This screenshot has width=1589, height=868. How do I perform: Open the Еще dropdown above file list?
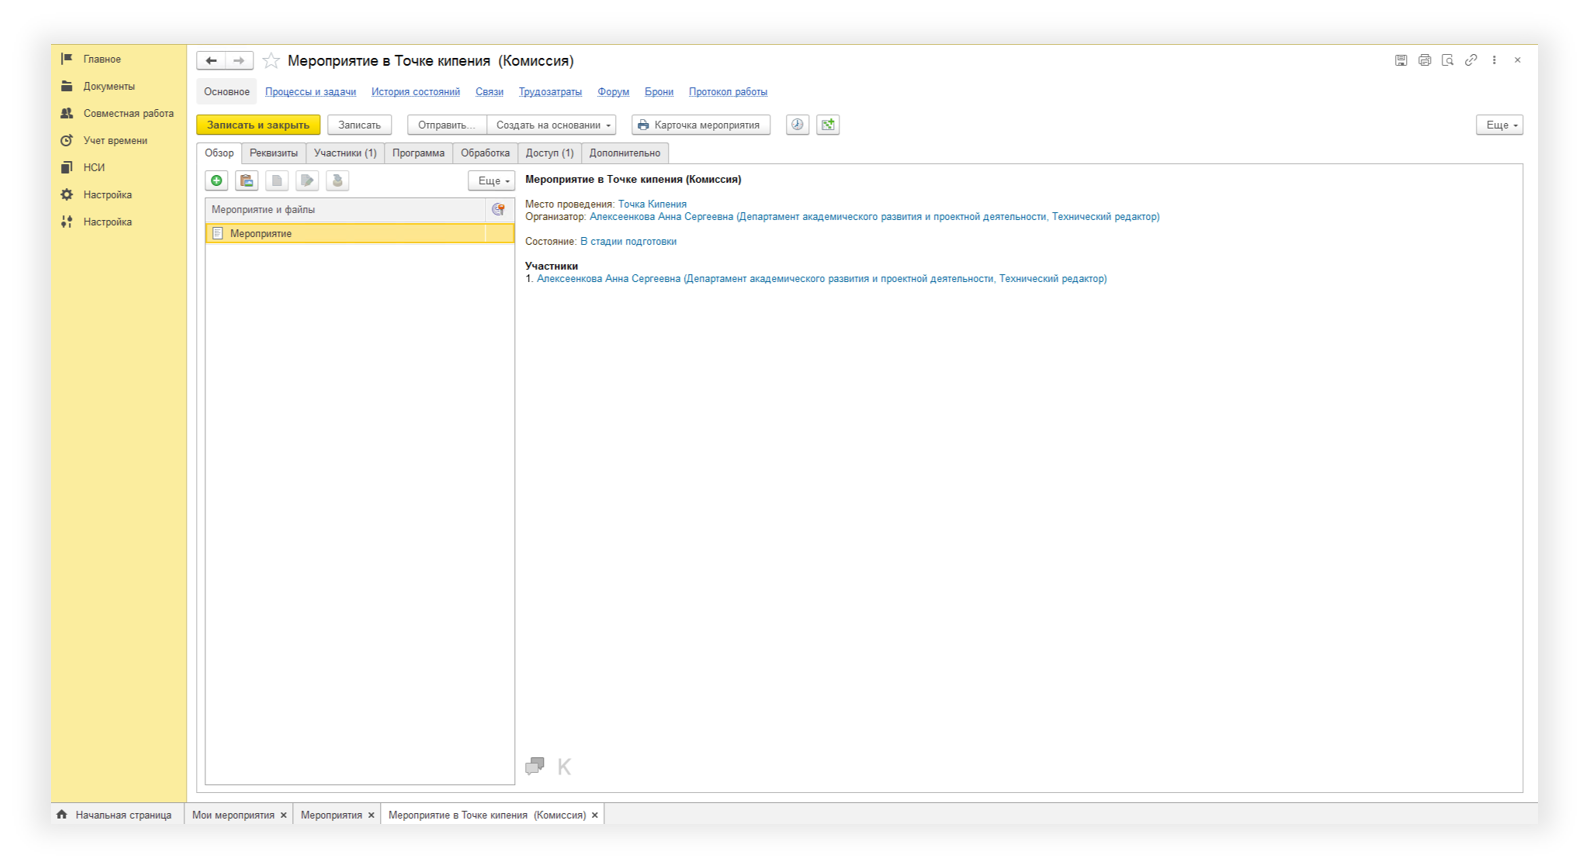[x=491, y=181]
